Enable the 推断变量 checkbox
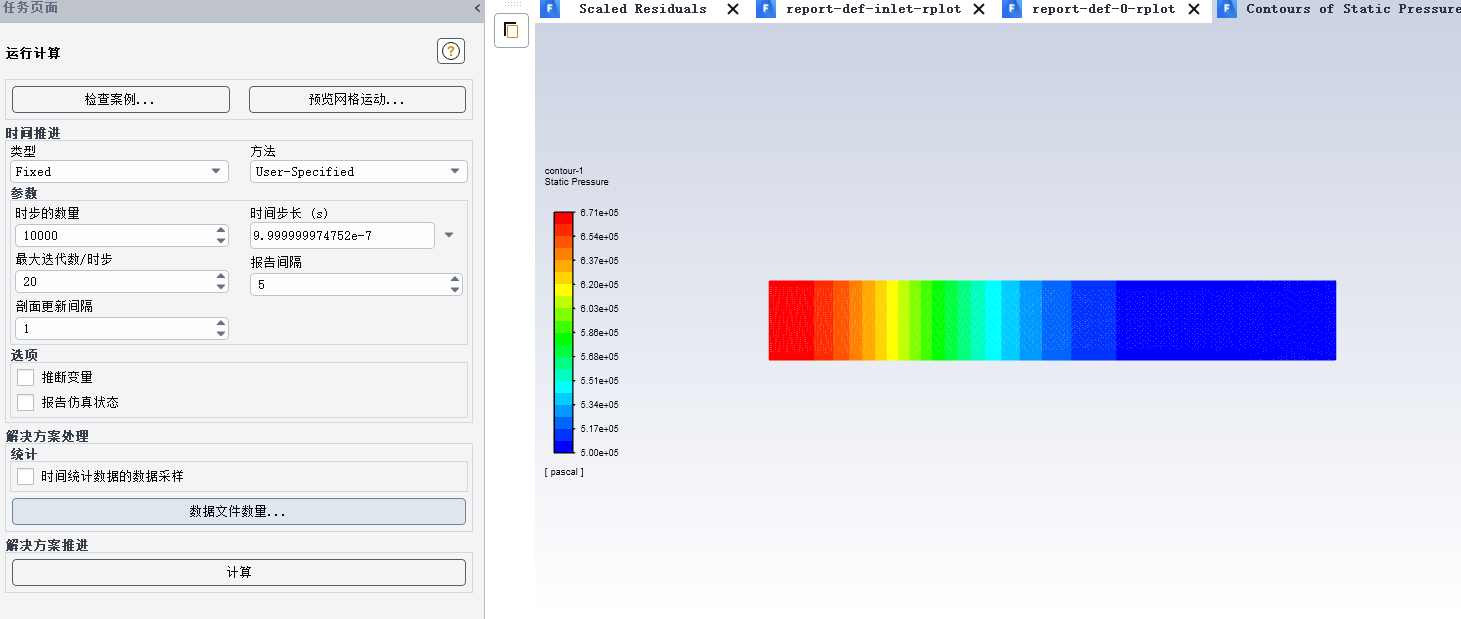Image resolution: width=1461 pixels, height=619 pixels. 26,377
